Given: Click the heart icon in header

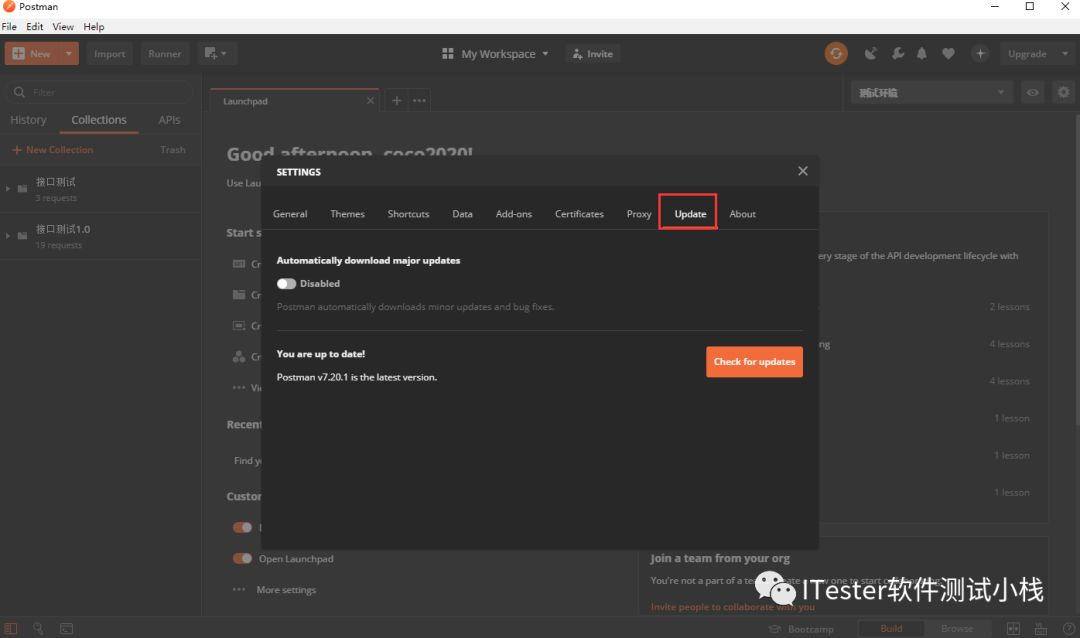Looking at the screenshot, I should (948, 53).
